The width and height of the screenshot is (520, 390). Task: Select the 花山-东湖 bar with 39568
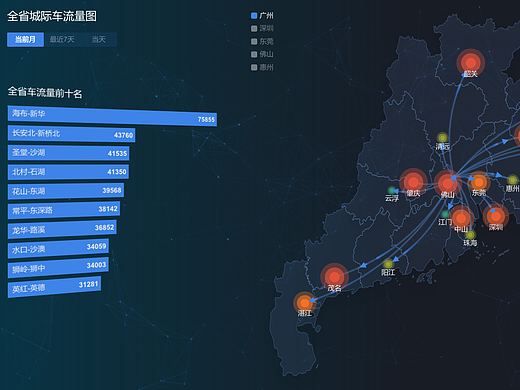pos(66,191)
